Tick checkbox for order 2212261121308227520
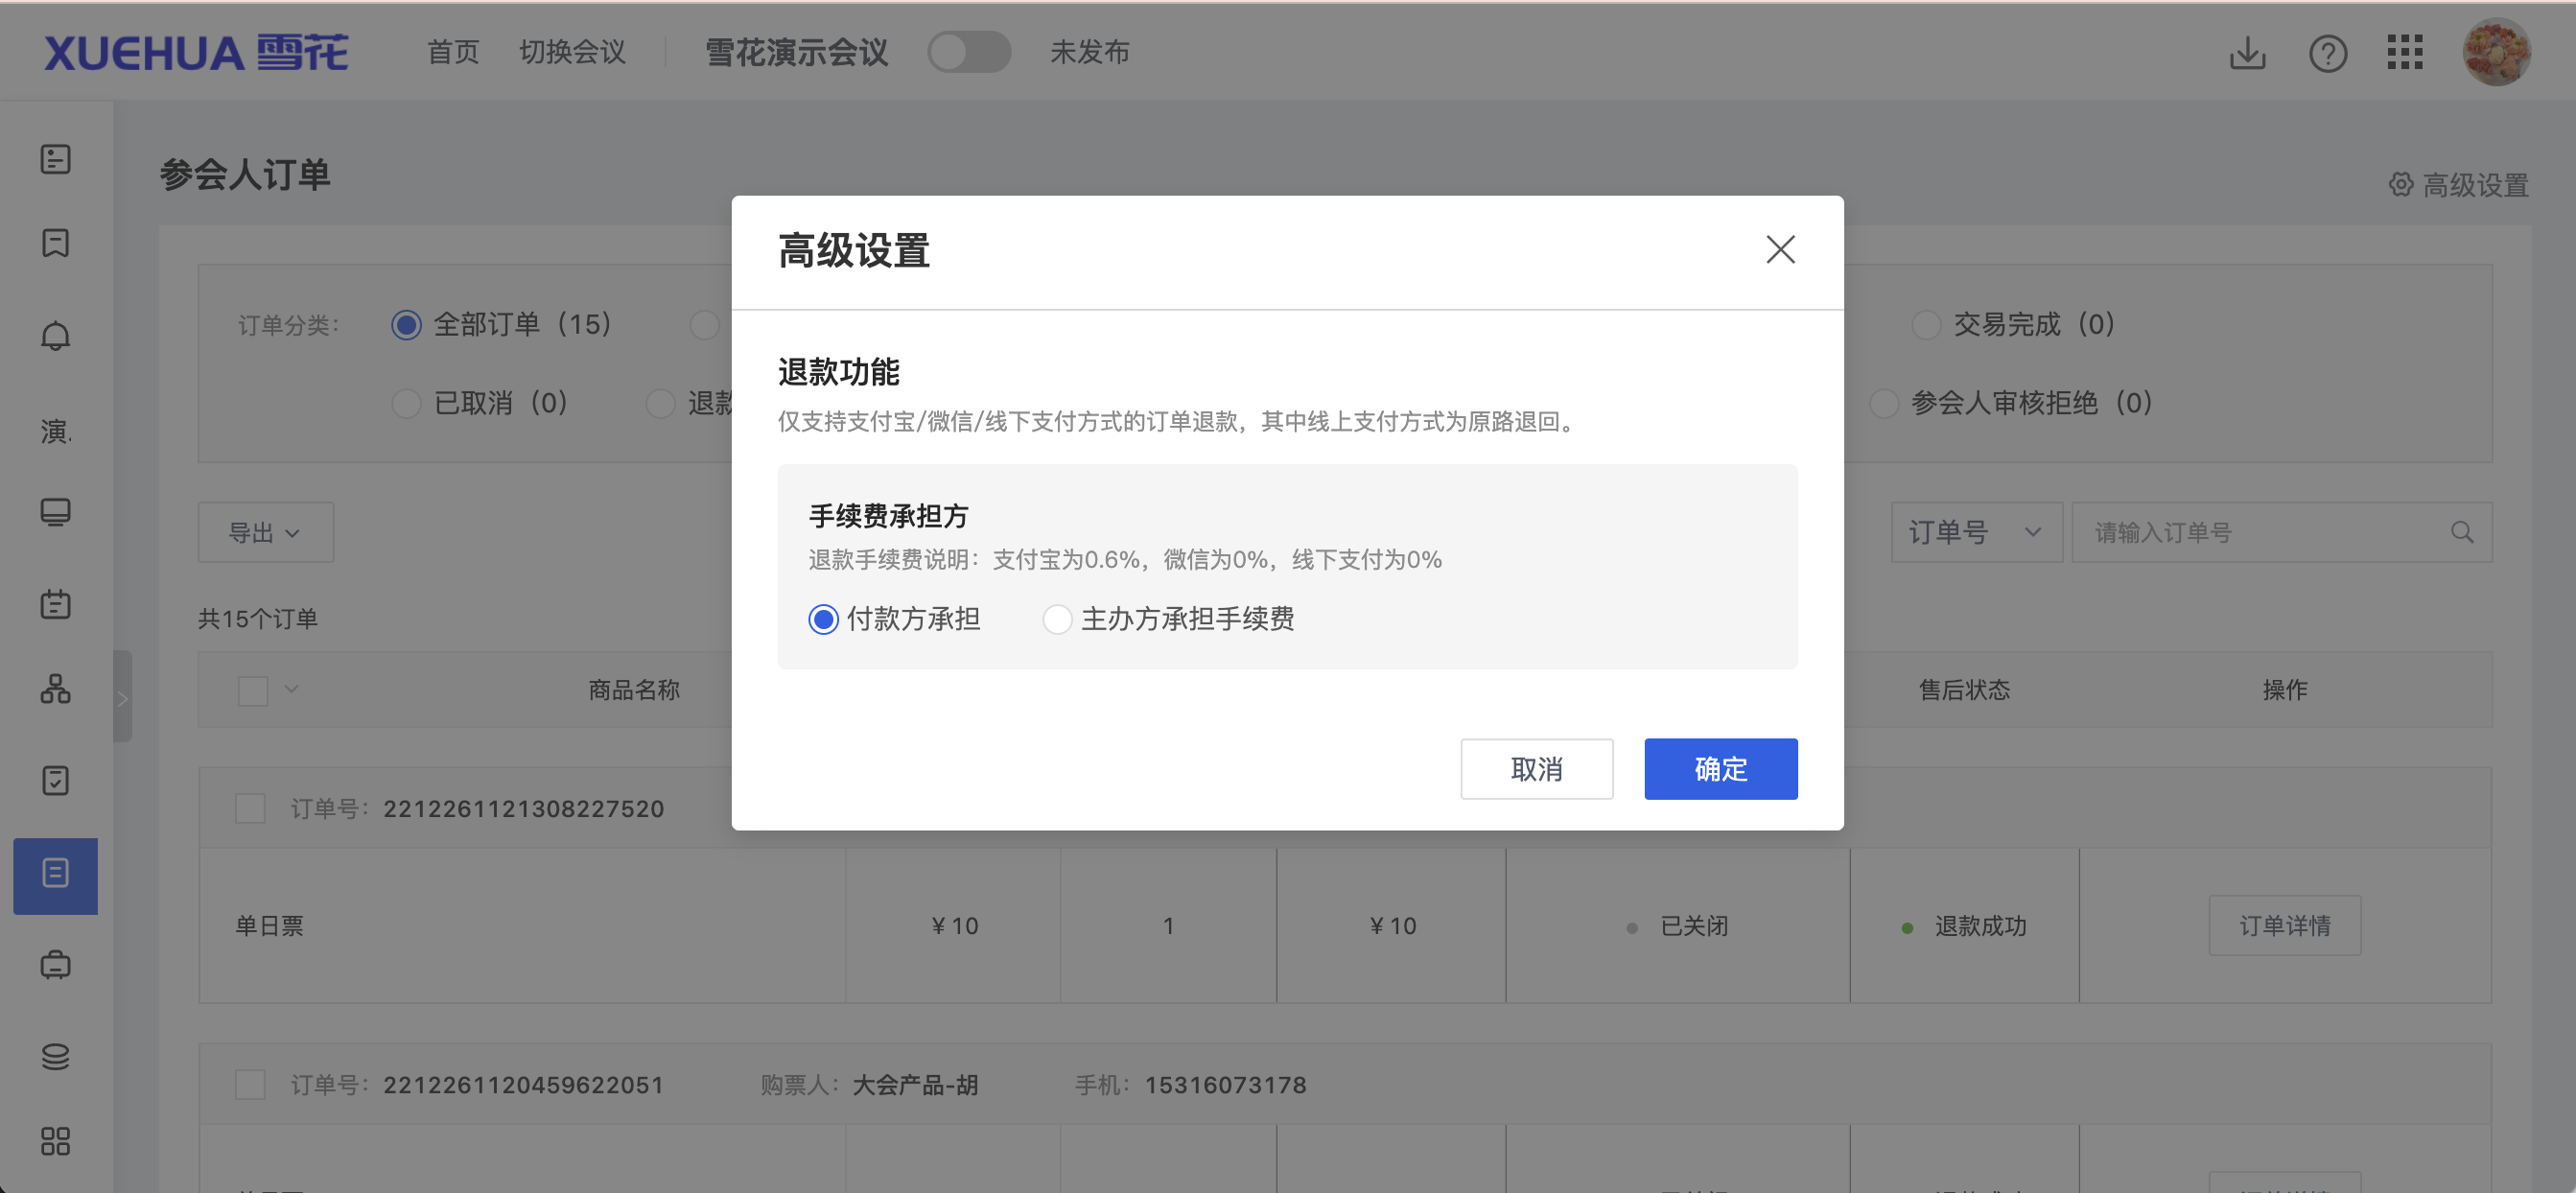Screen dimensions: 2576x1193 click(x=250, y=808)
